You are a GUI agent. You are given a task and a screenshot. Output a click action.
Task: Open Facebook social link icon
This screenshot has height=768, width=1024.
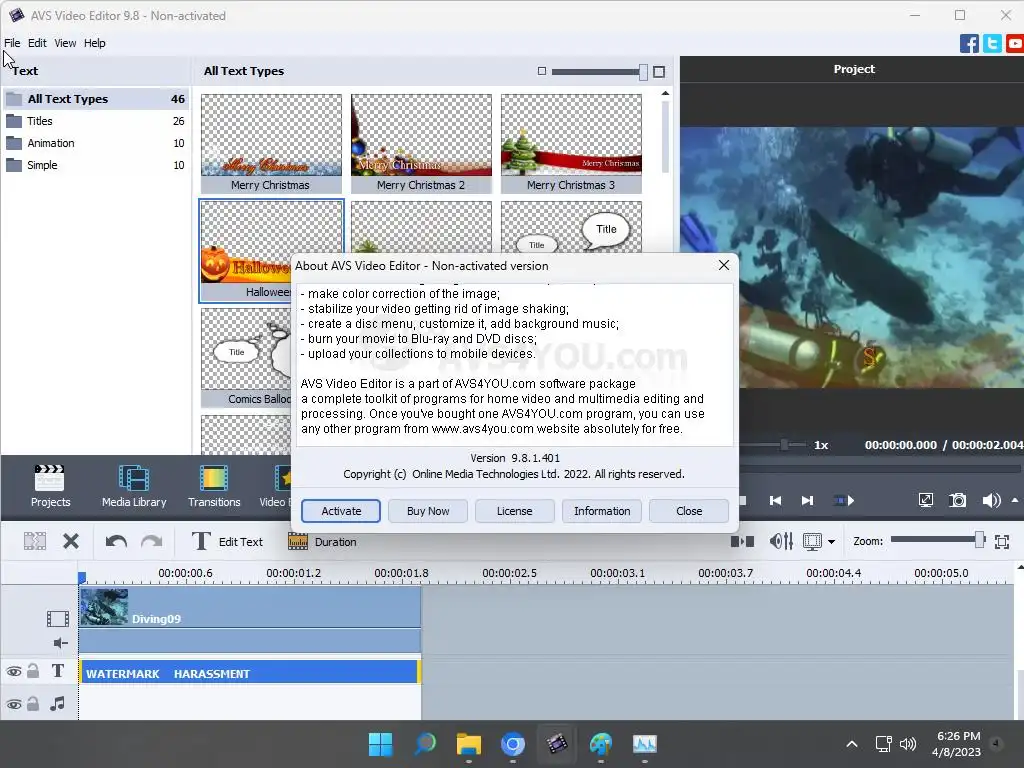tap(969, 44)
